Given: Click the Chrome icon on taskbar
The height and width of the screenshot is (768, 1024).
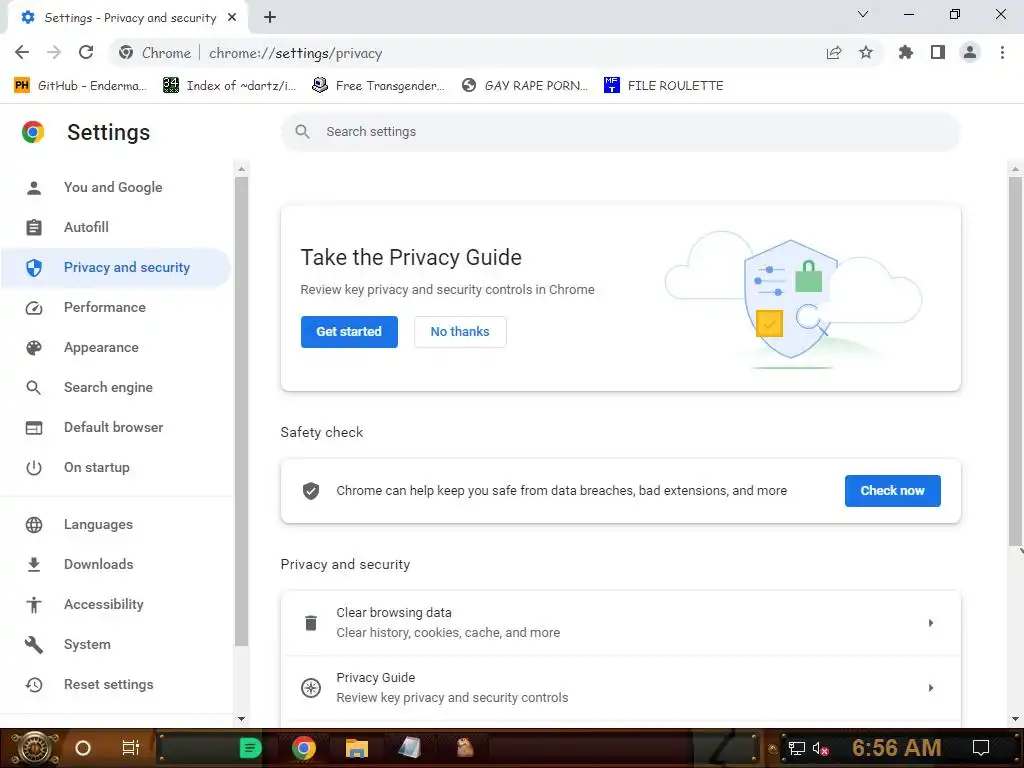Looking at the screenshot, I should point(304,748).
